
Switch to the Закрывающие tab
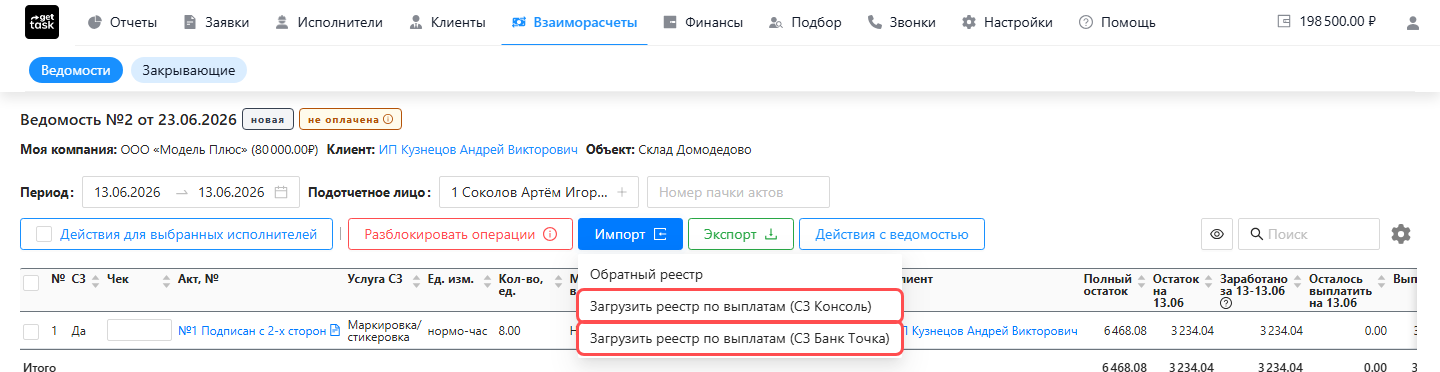coord(188,71)
